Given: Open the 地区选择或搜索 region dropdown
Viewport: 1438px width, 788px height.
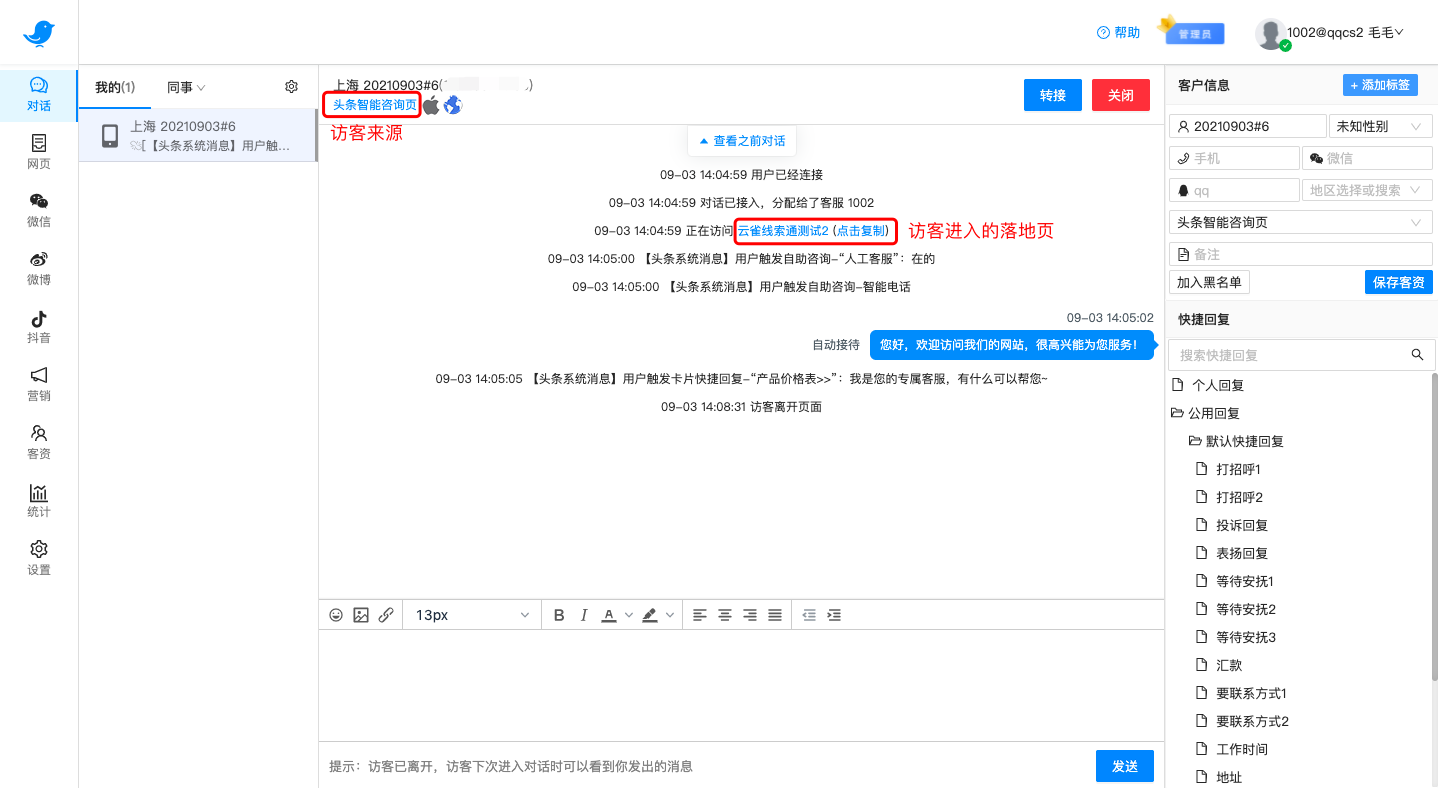Looking at the screenshot, I should [1367, 189].
